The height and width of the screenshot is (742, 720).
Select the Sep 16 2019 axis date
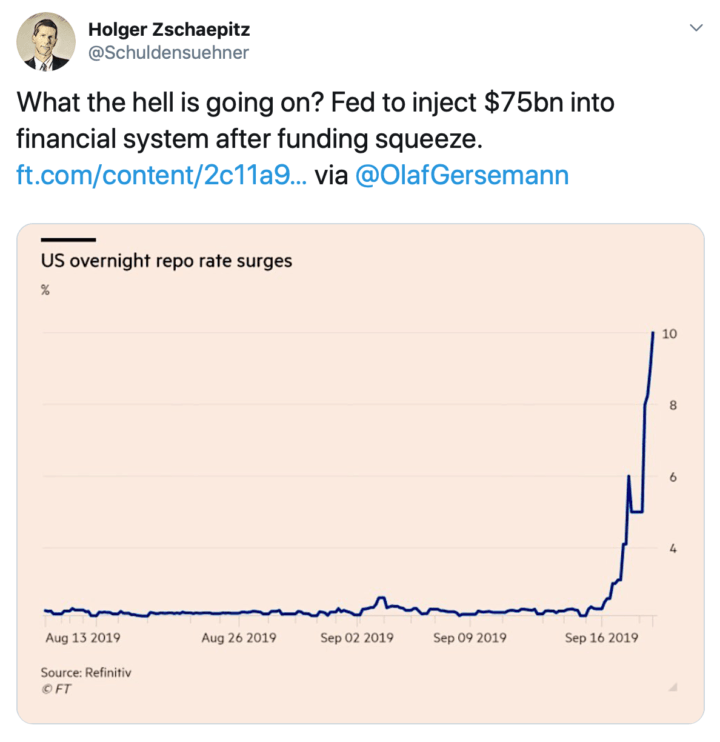click(601, 637)
